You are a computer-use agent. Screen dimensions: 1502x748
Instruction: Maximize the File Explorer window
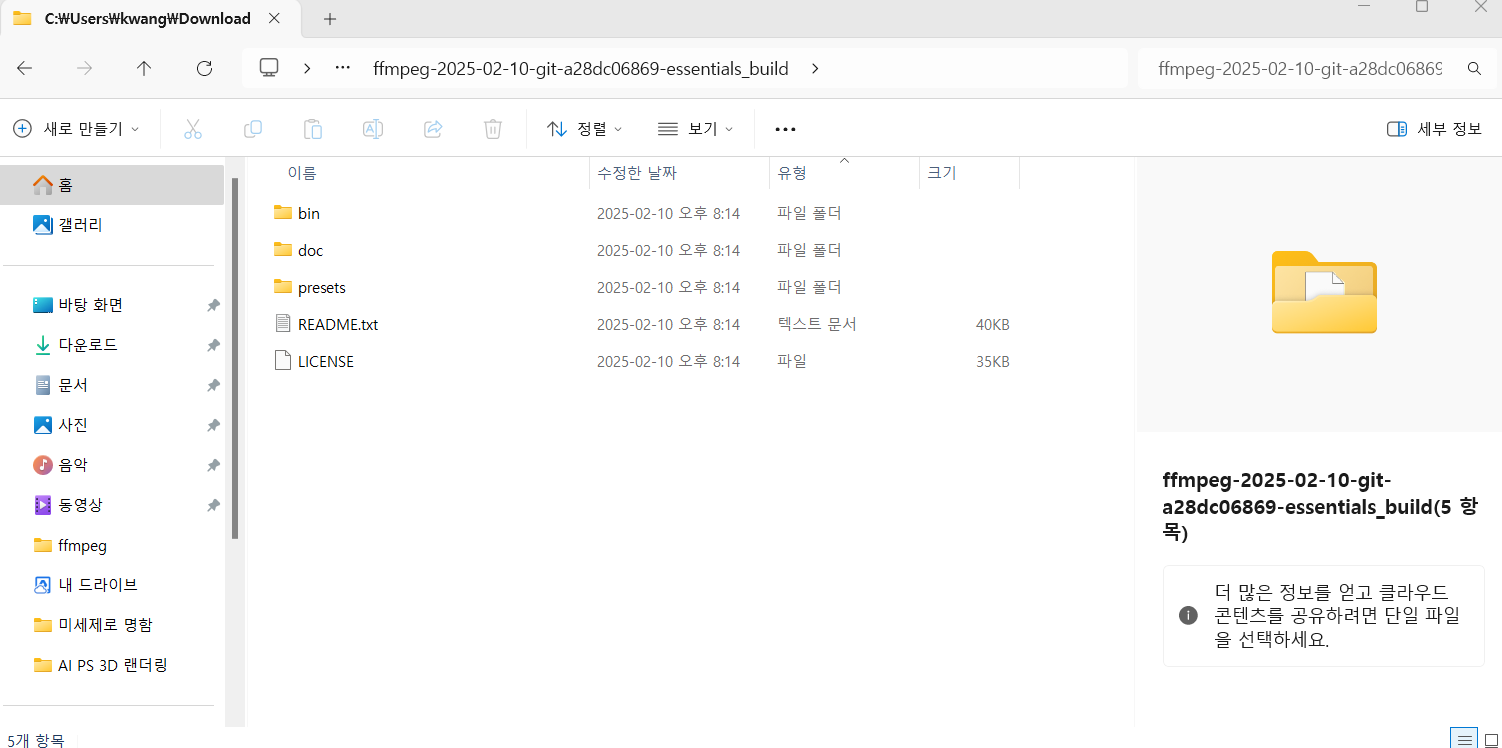[1421, 6]
